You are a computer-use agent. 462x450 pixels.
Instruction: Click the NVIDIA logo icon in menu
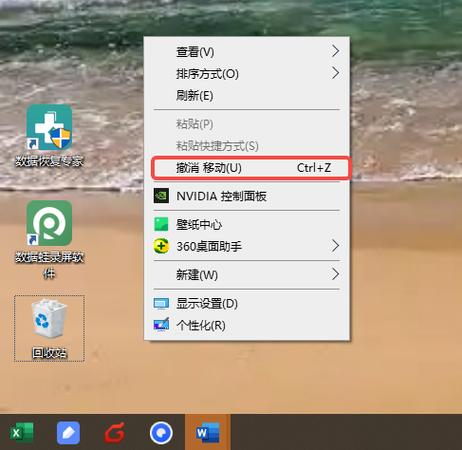click(161, 196)
